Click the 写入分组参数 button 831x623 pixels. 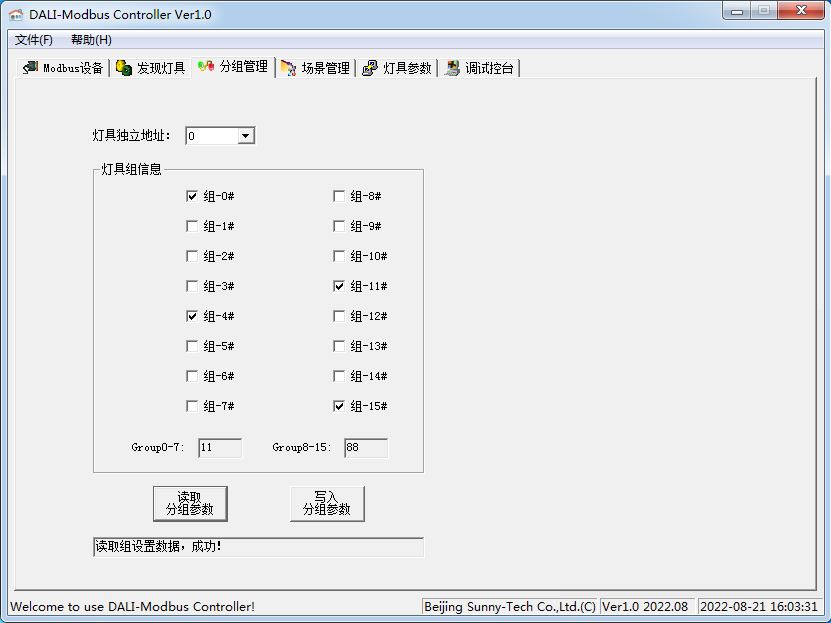point(327,504)
